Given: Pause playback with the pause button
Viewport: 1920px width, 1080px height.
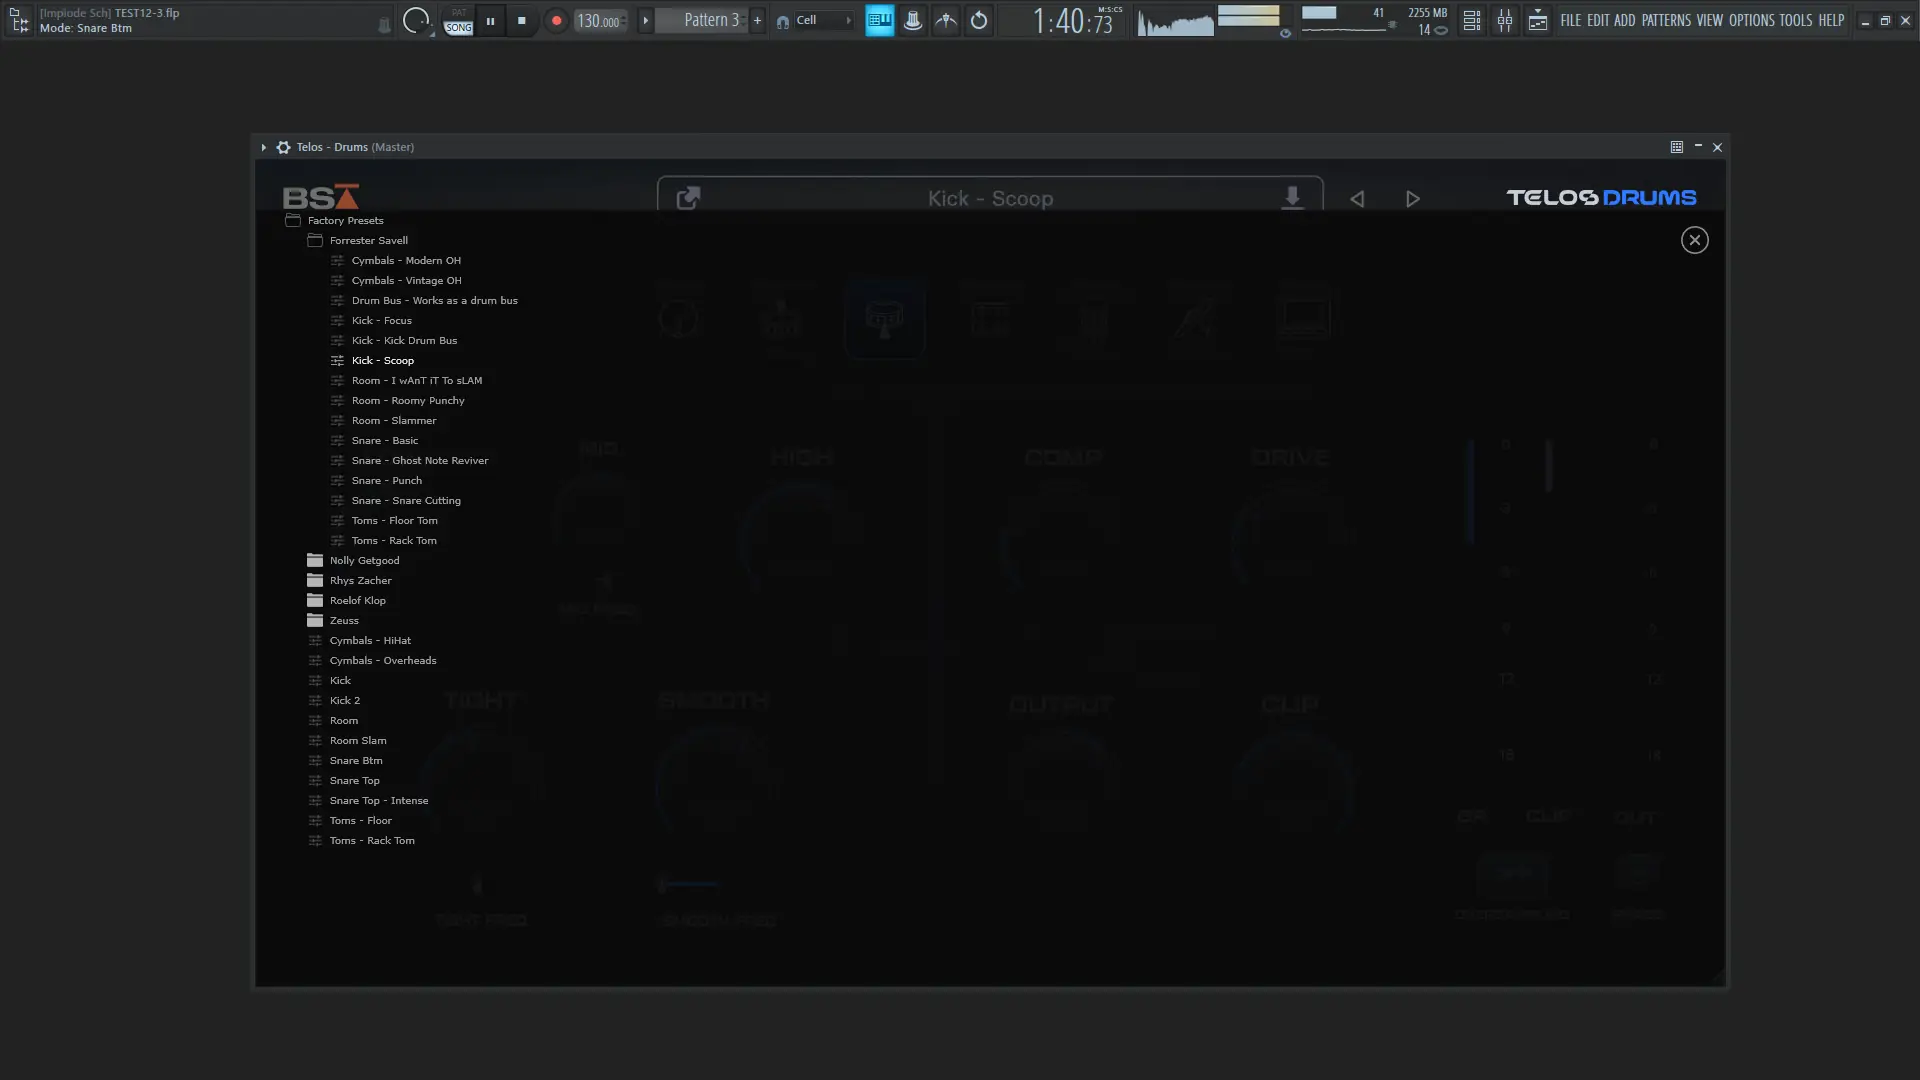Looking at the screenshot, I should [x=490, y=20].
